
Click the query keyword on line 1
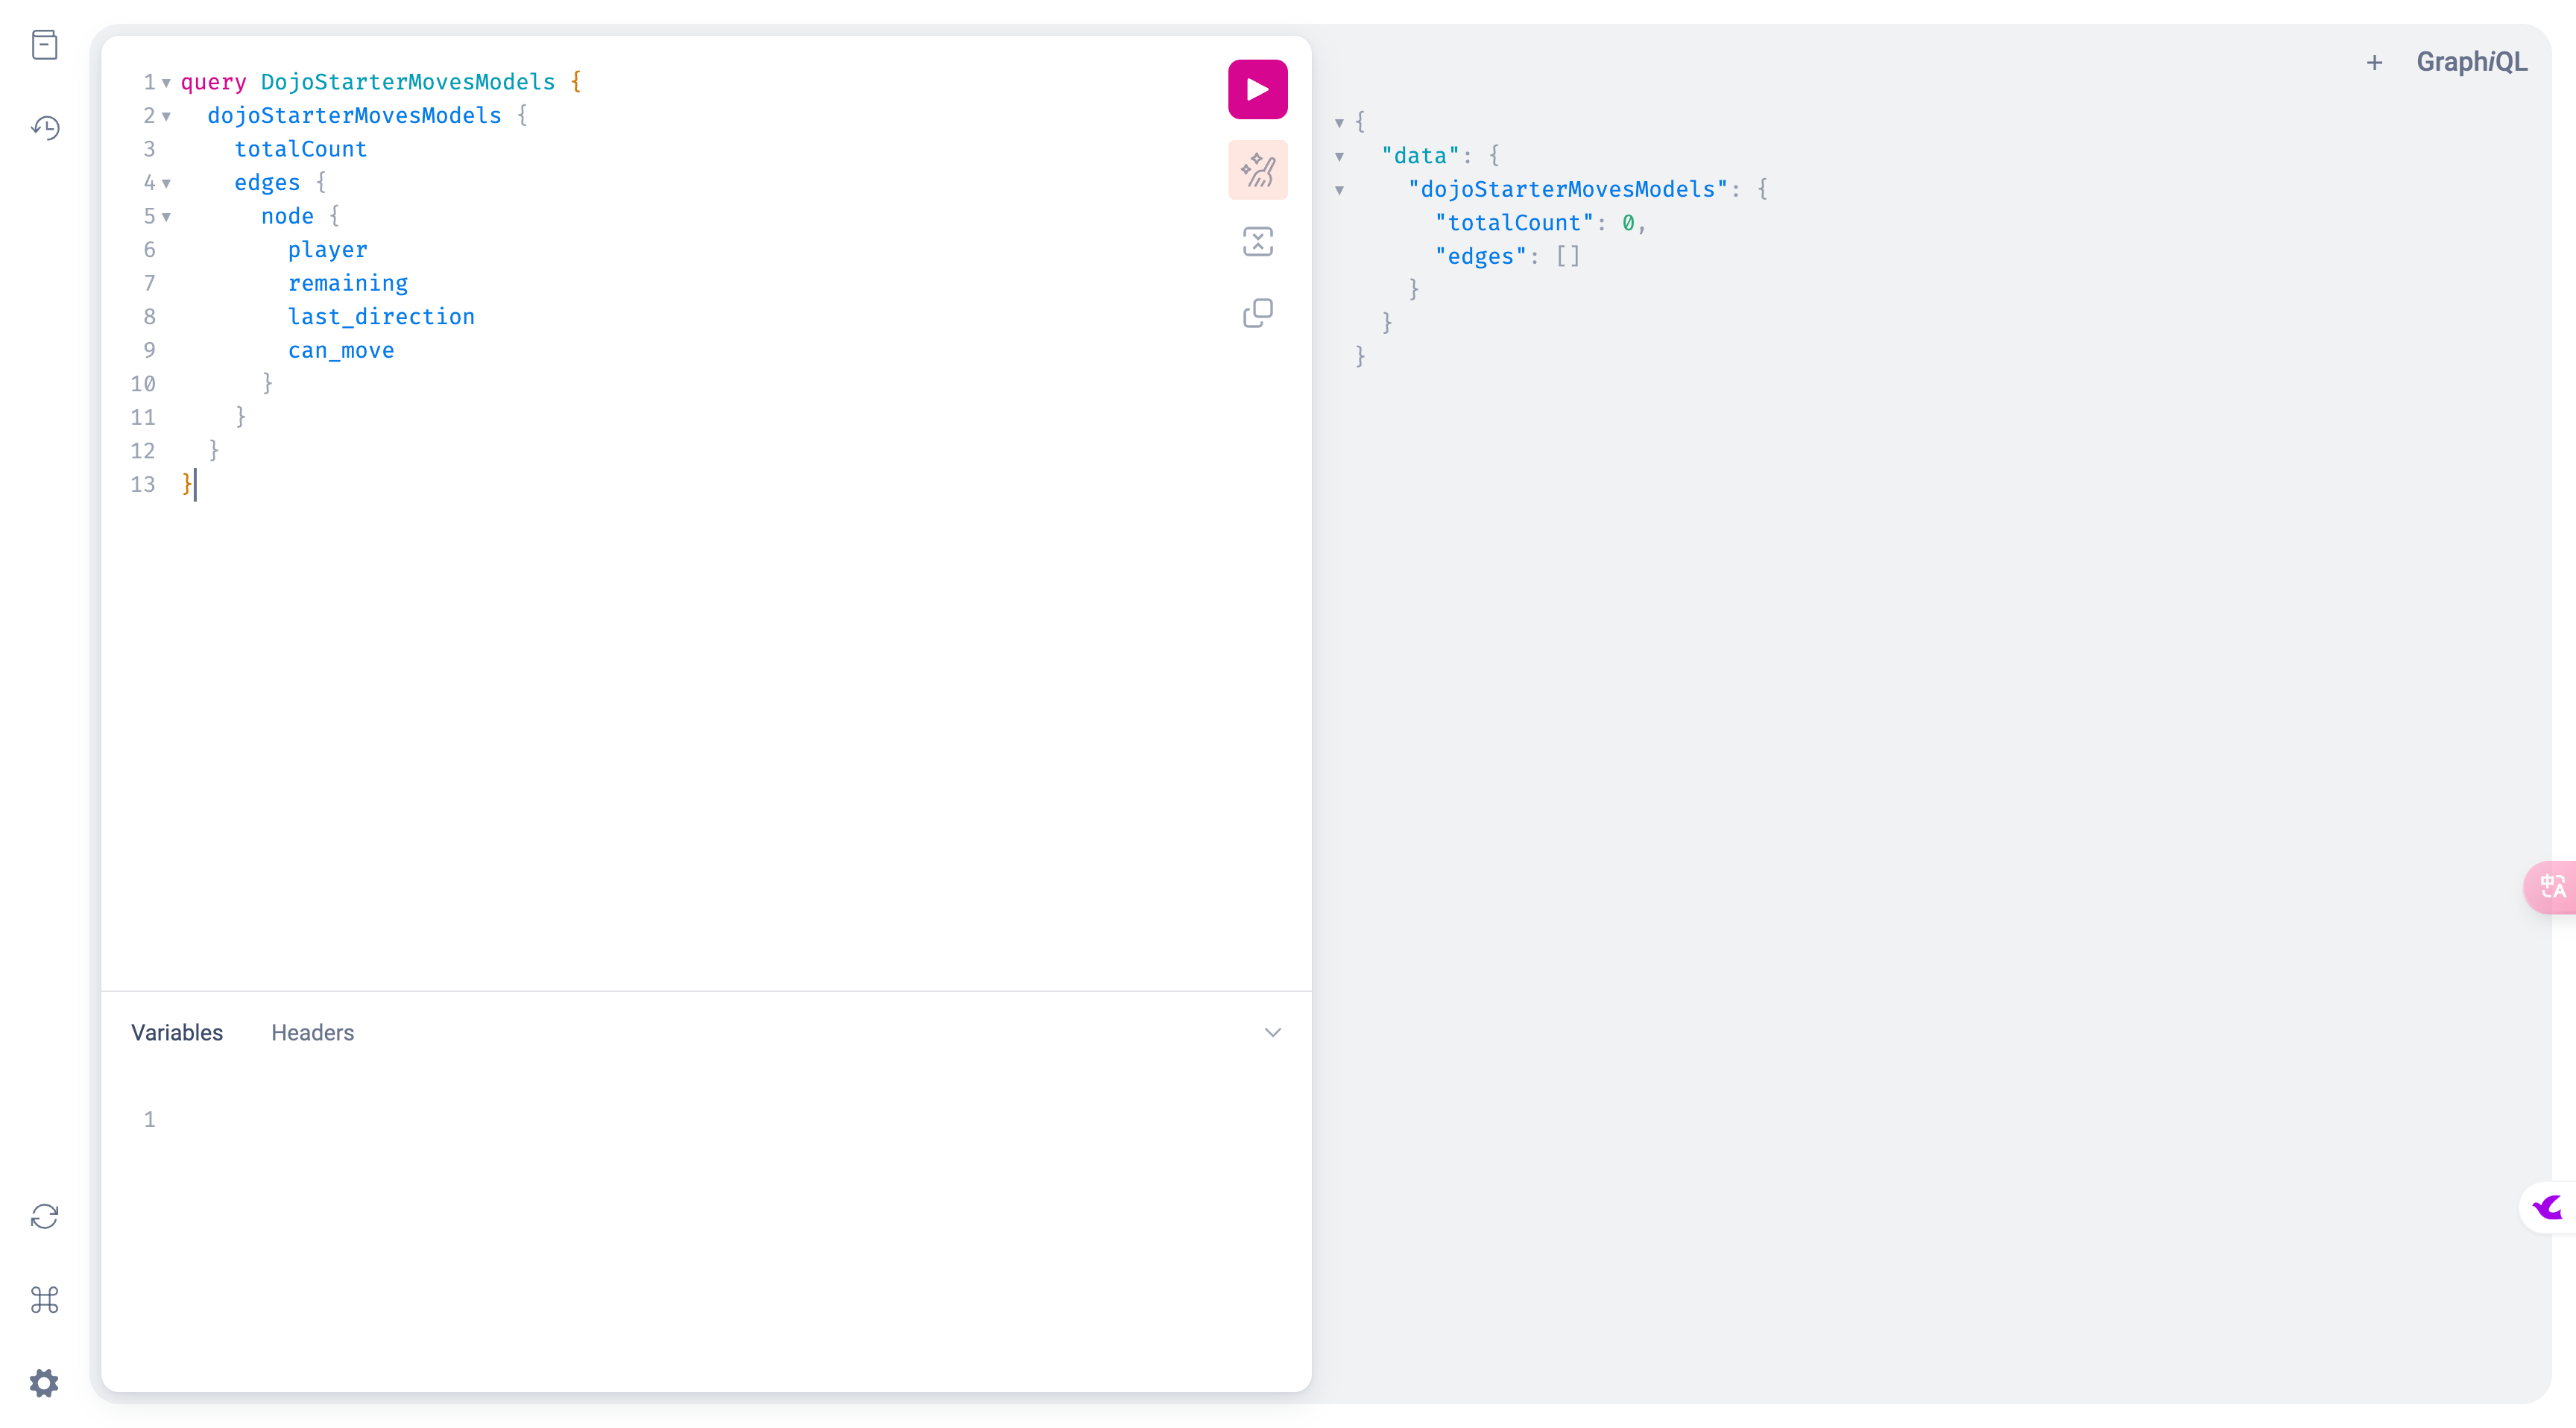pyautogui.click(x=213, y=82)
